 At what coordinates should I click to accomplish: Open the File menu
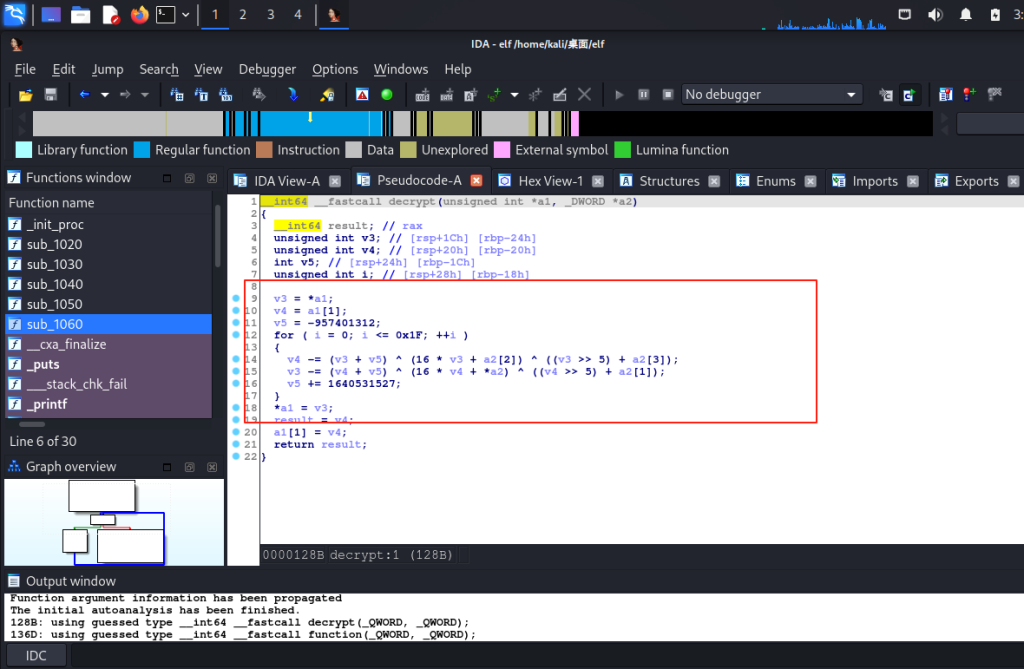tap(25, 69)
